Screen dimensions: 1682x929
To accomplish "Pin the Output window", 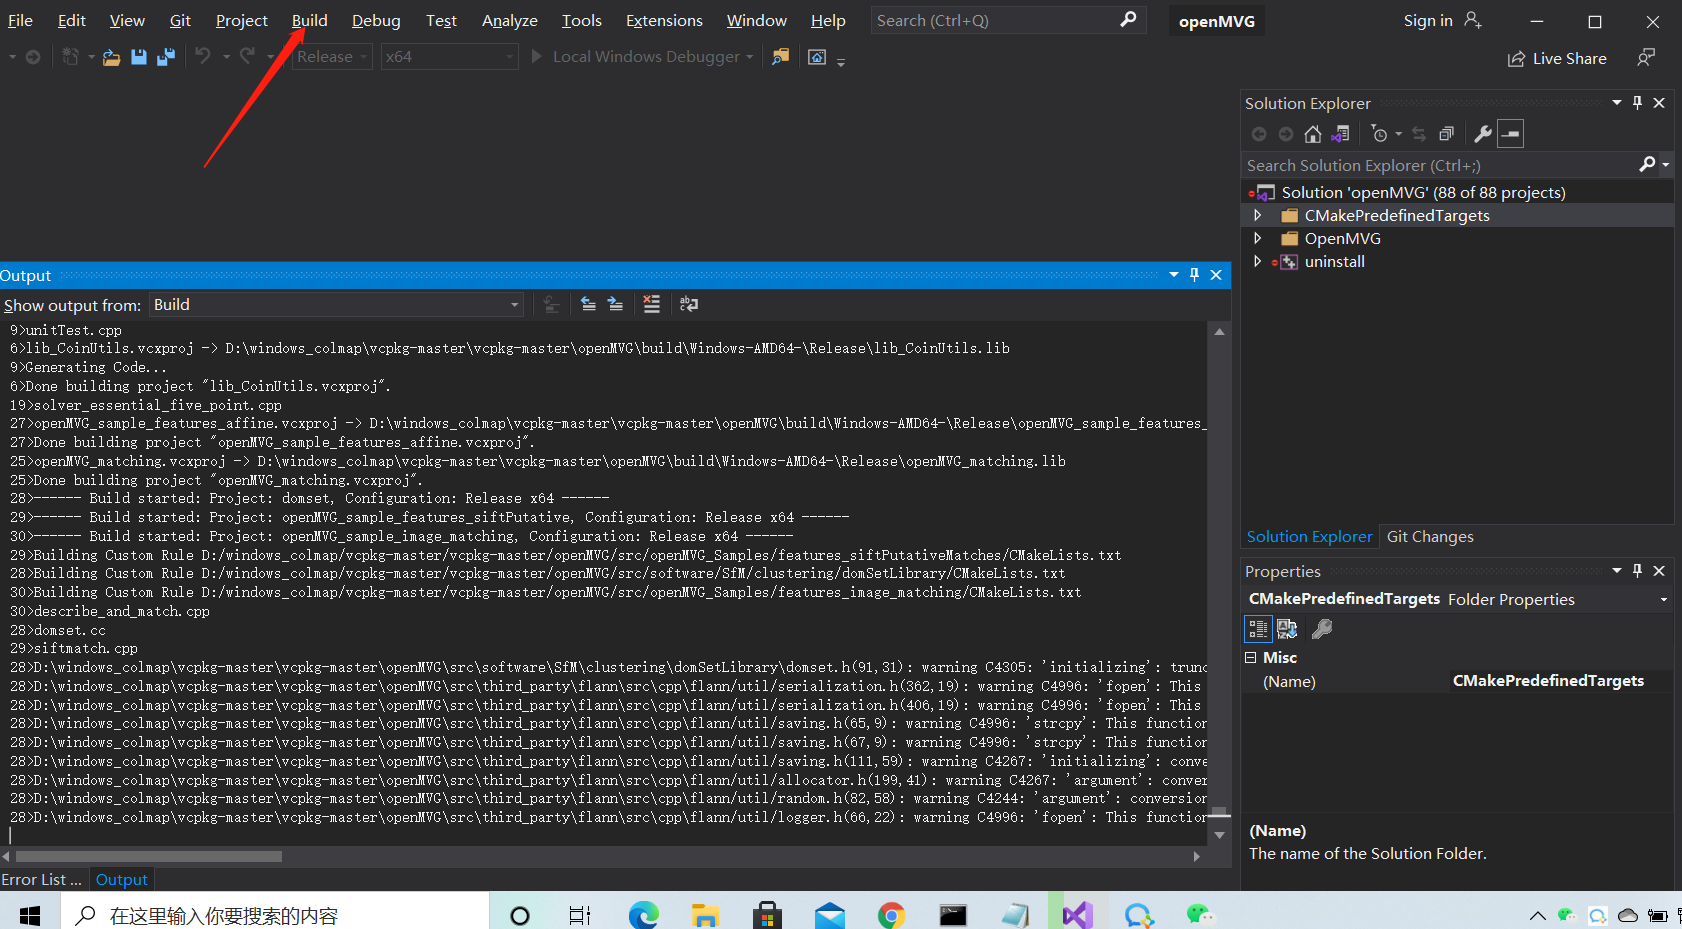I will [1193, 274].
